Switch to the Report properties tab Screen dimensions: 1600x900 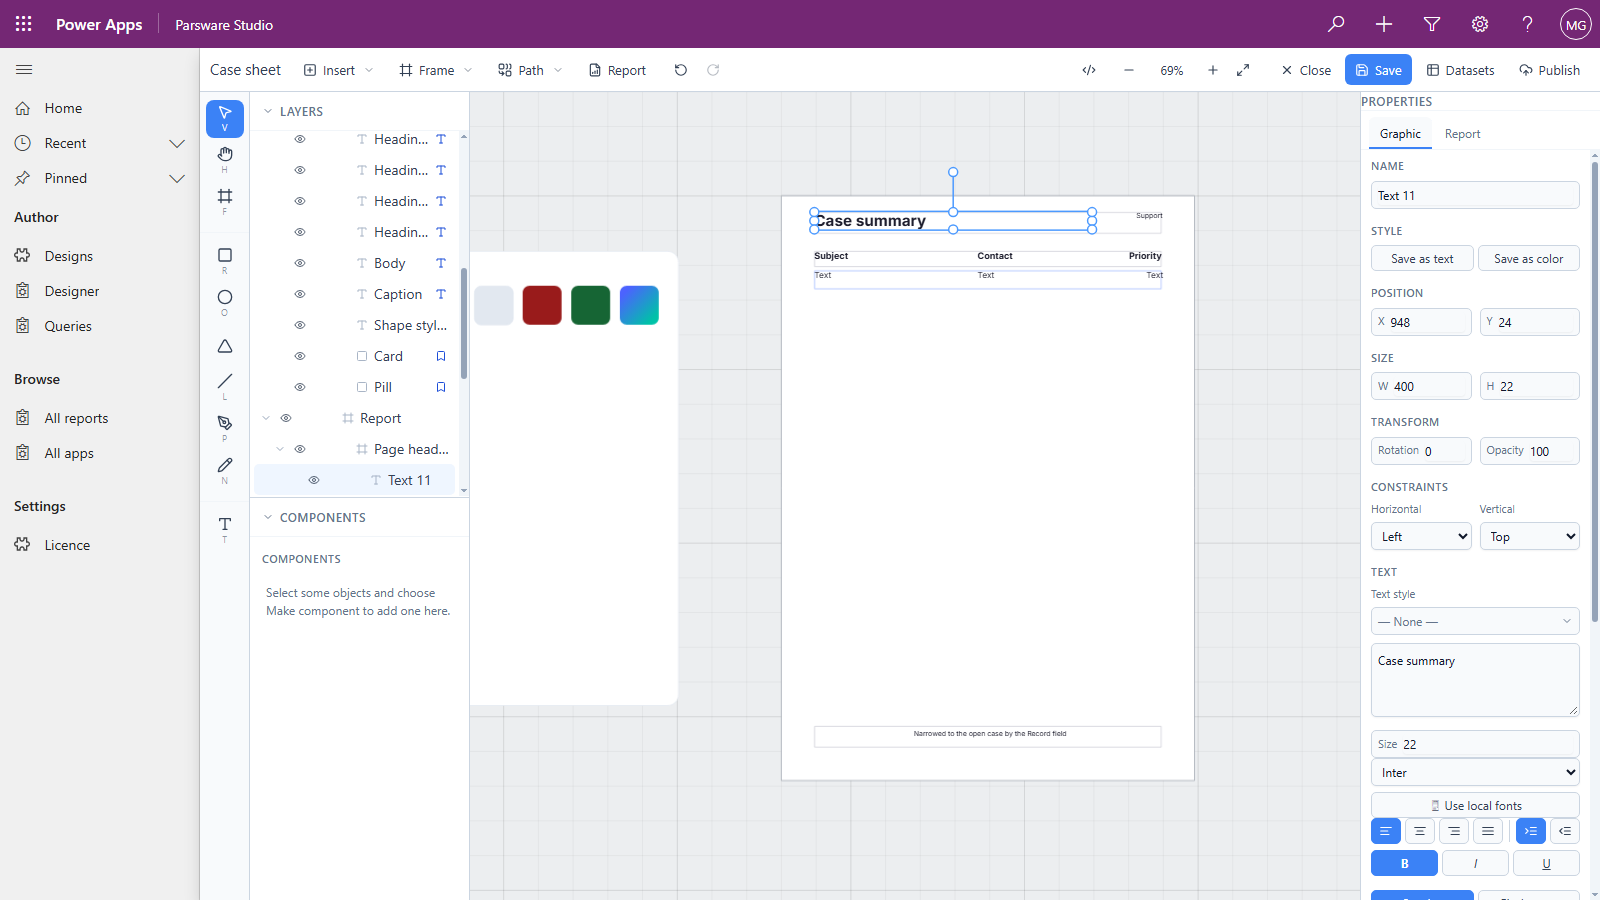pos(1462,134)
